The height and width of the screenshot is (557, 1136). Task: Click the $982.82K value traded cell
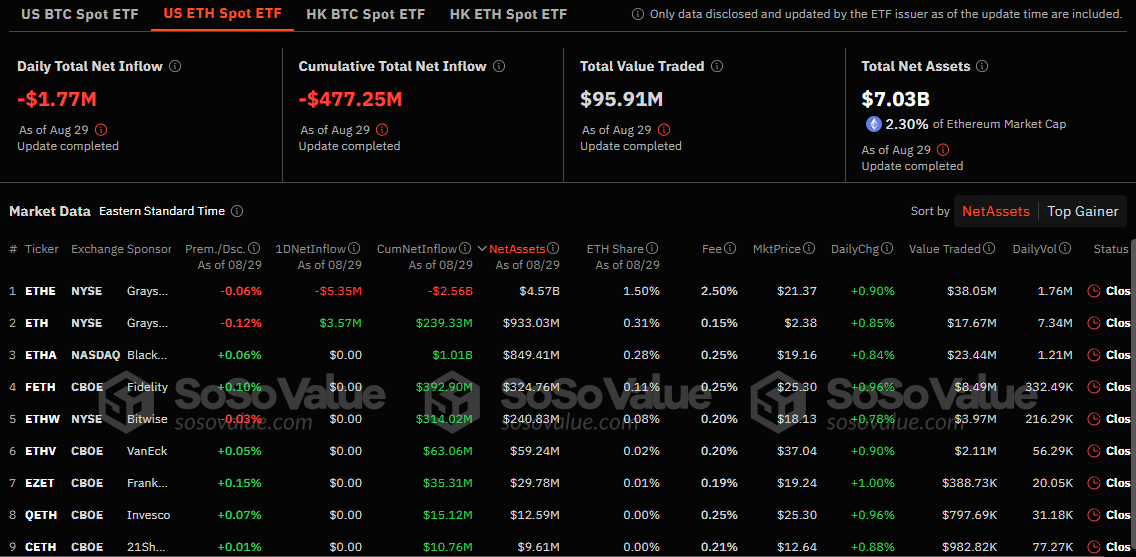[969, 547]
